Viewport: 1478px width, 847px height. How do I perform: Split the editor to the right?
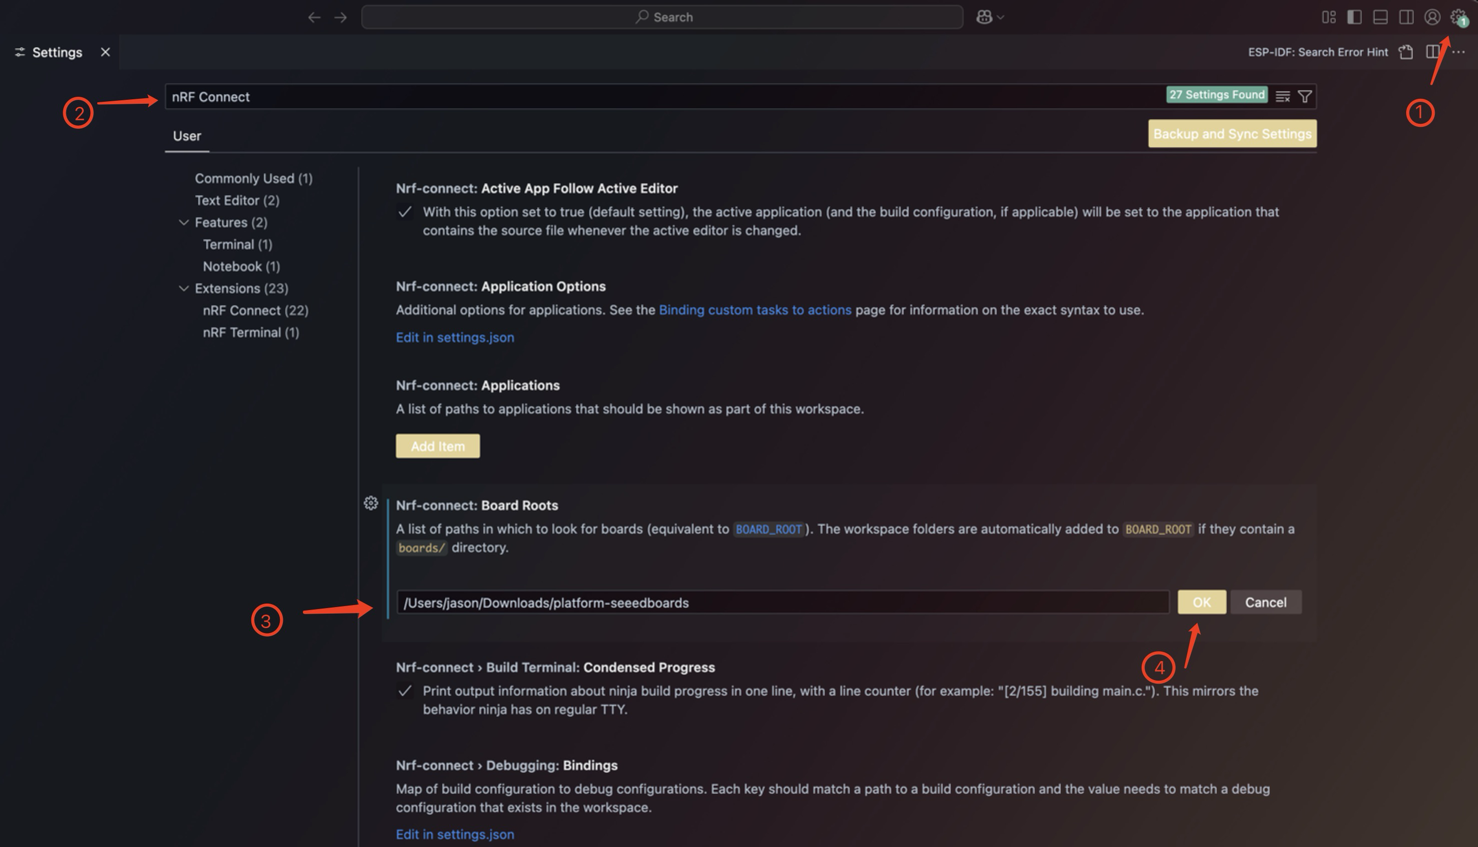[1432, 52]
